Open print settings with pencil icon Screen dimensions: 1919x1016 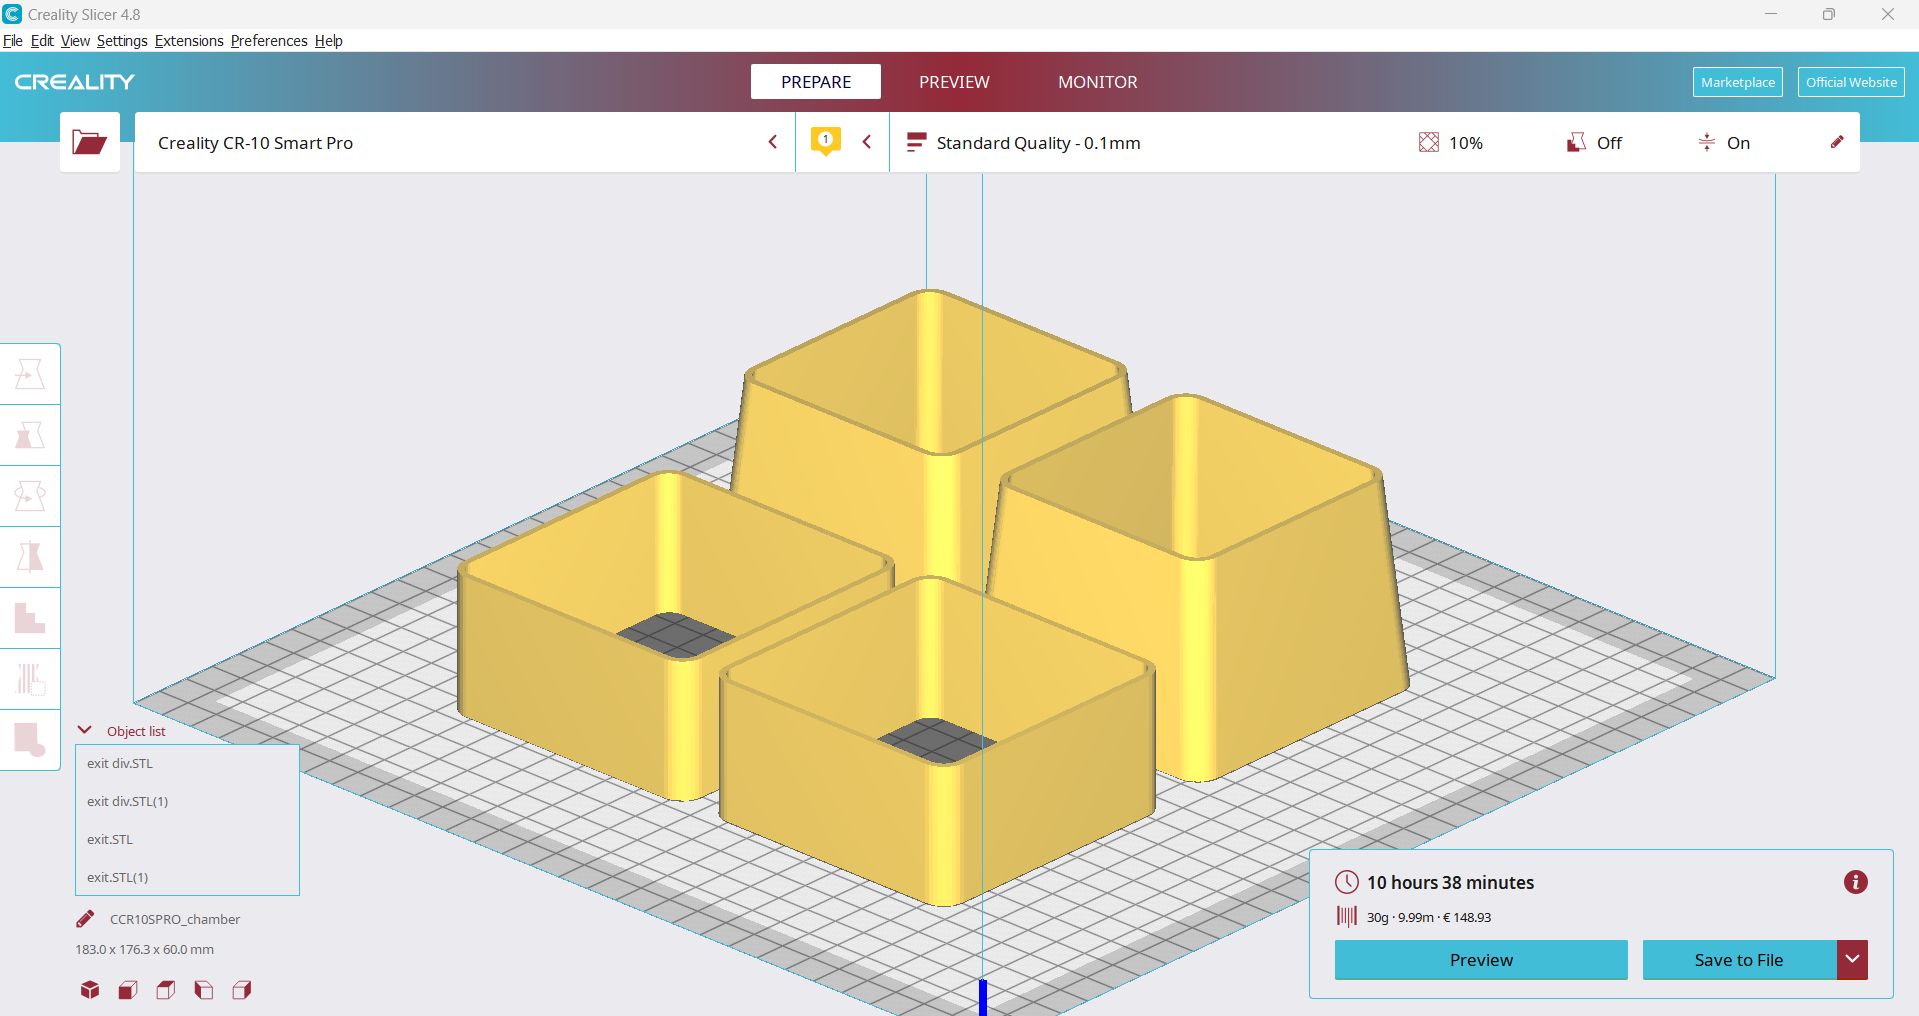(x=1837, y=142)
